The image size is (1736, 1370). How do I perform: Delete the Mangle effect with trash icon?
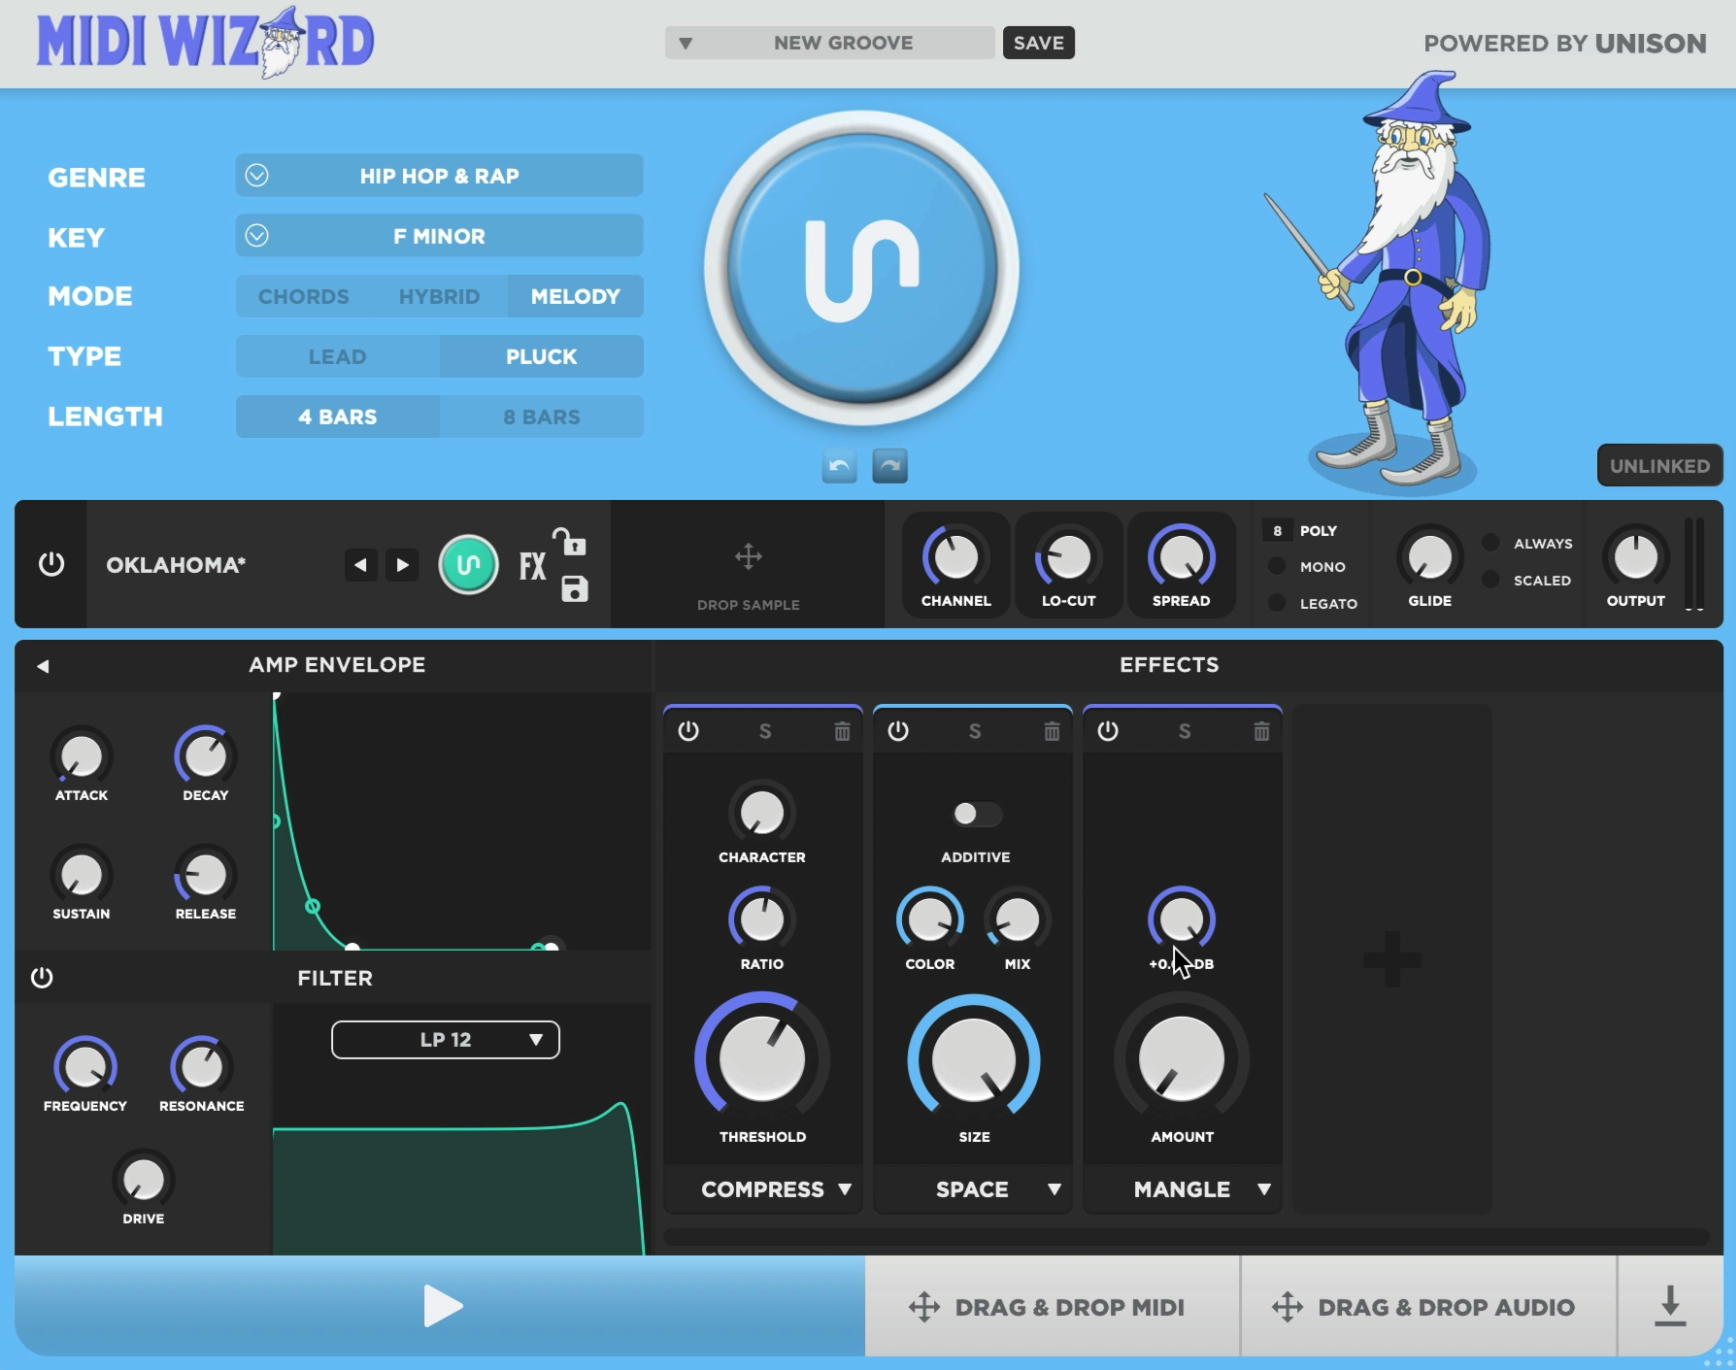[x=1262, y=732]
